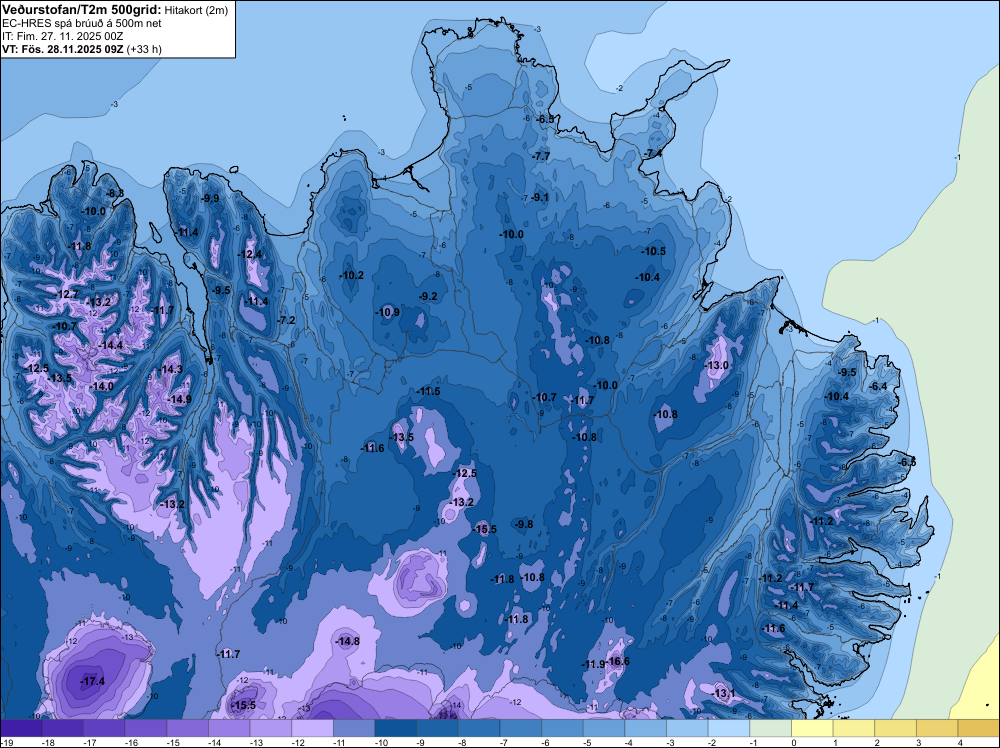Click the '(+33 h)' forecast offset text
The image size is (1000, 748).
(144, 49)
